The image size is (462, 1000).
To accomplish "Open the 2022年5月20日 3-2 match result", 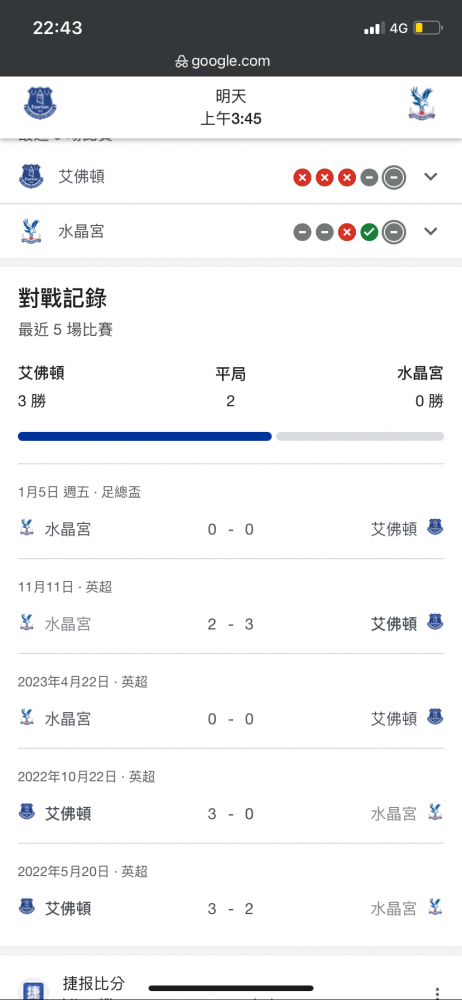I will coord(231,890).
